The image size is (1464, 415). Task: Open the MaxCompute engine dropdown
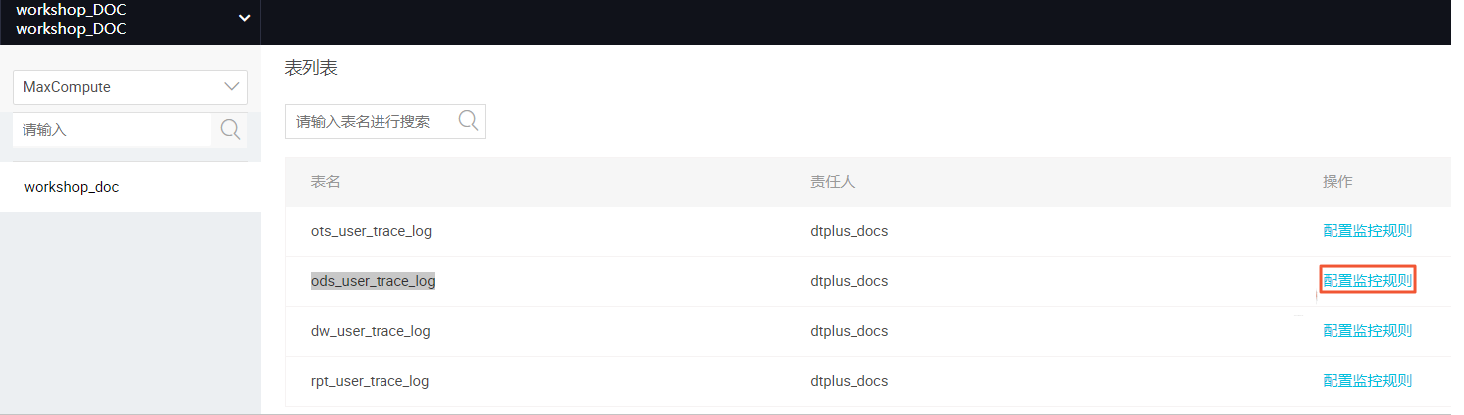[130, 87]
